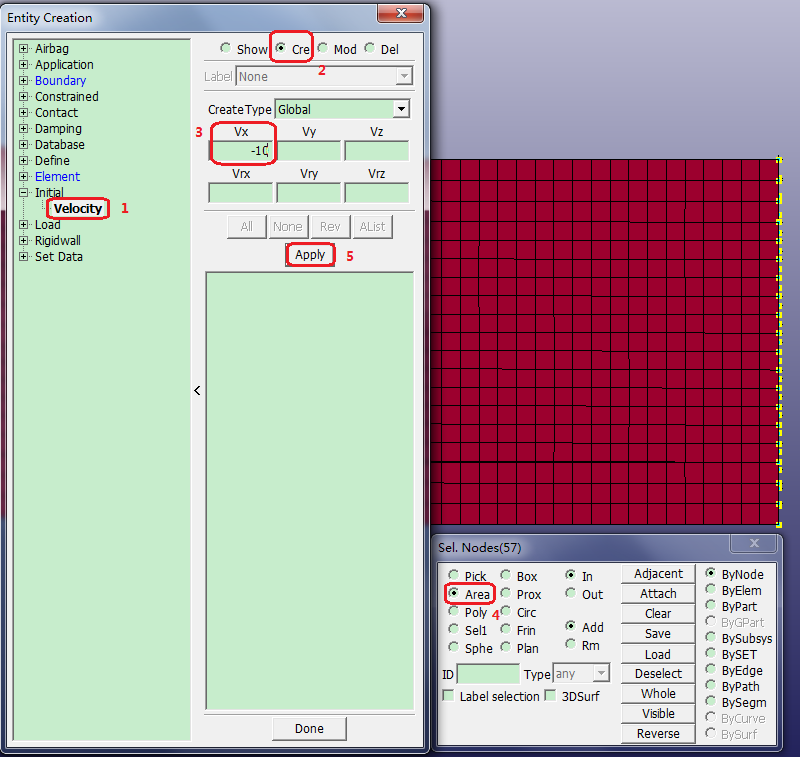This screenshot has height=757, width=800.
Task: Expand the Airbag tree node
Action: click(x=24, y=49)
